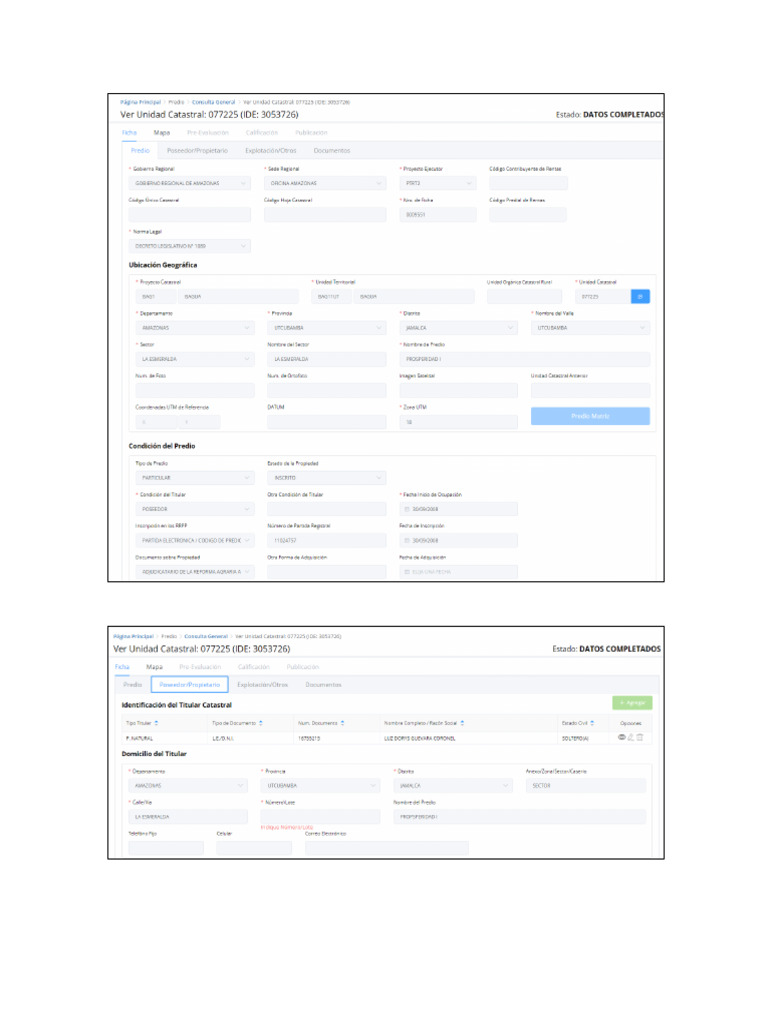
Task: Sort by Nombre Completo / Razón Social arrows
Action: (462, 723)
